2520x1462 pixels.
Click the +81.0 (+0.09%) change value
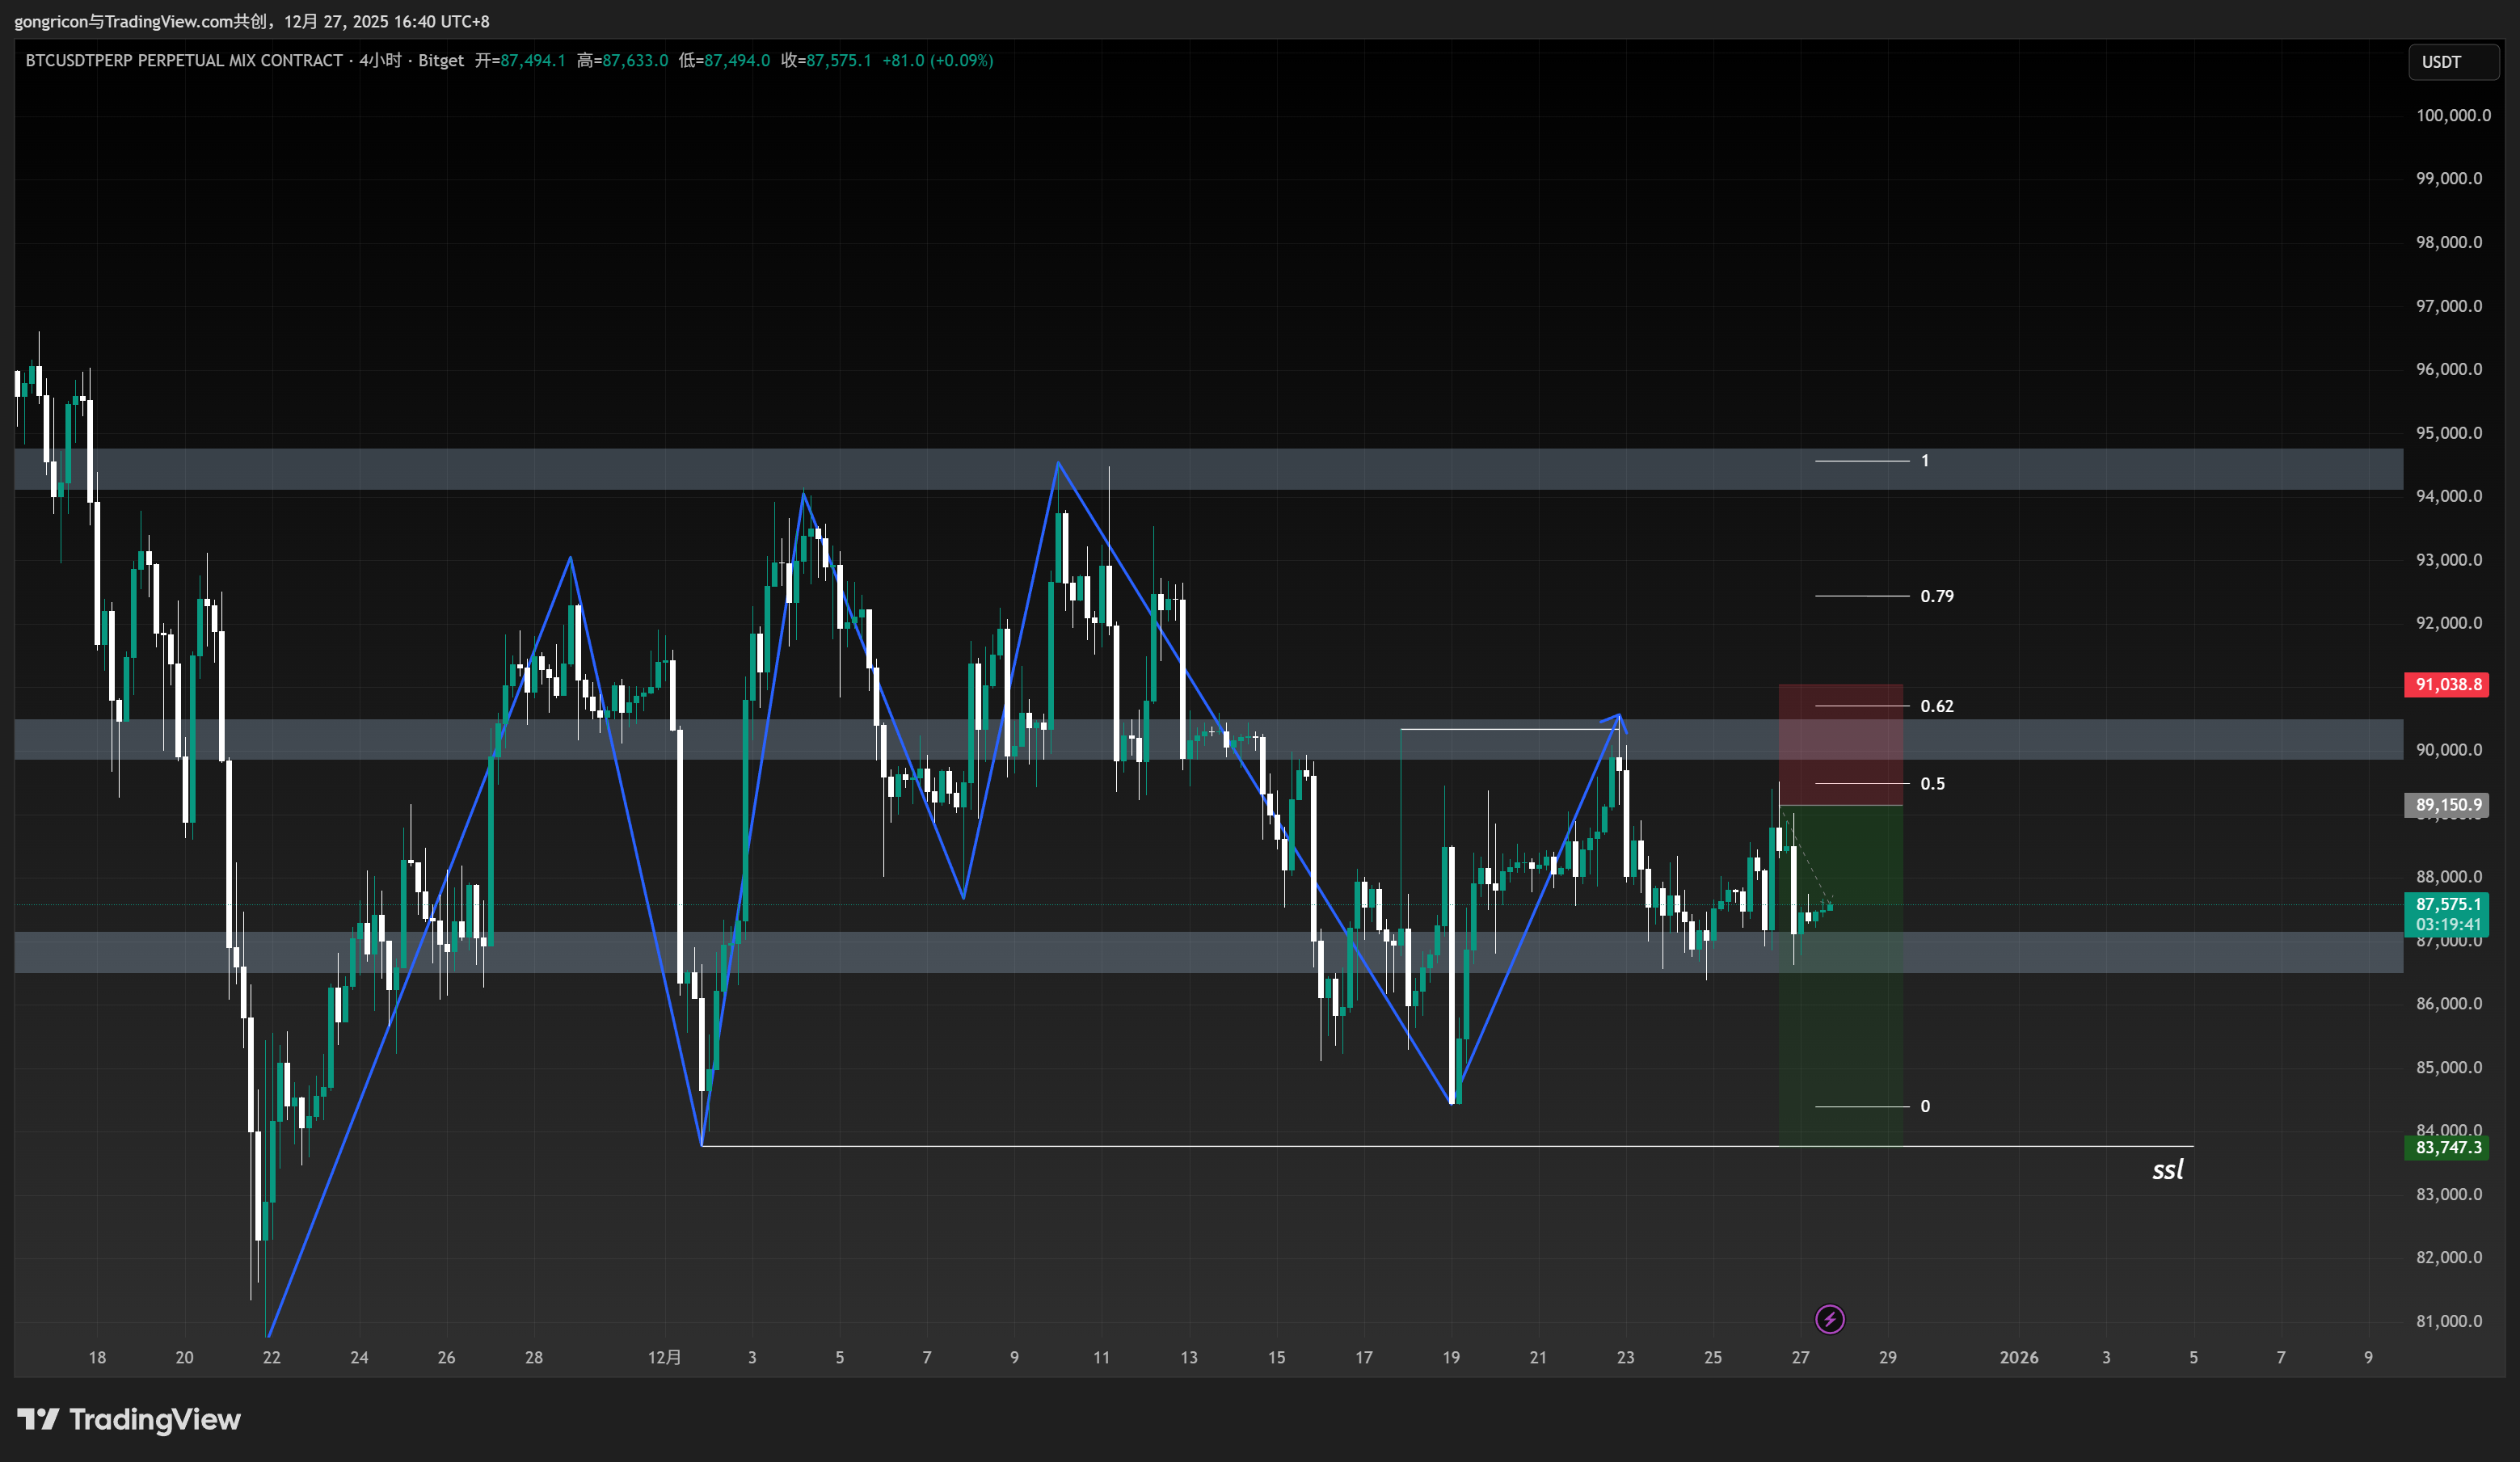tap(937, 61)
